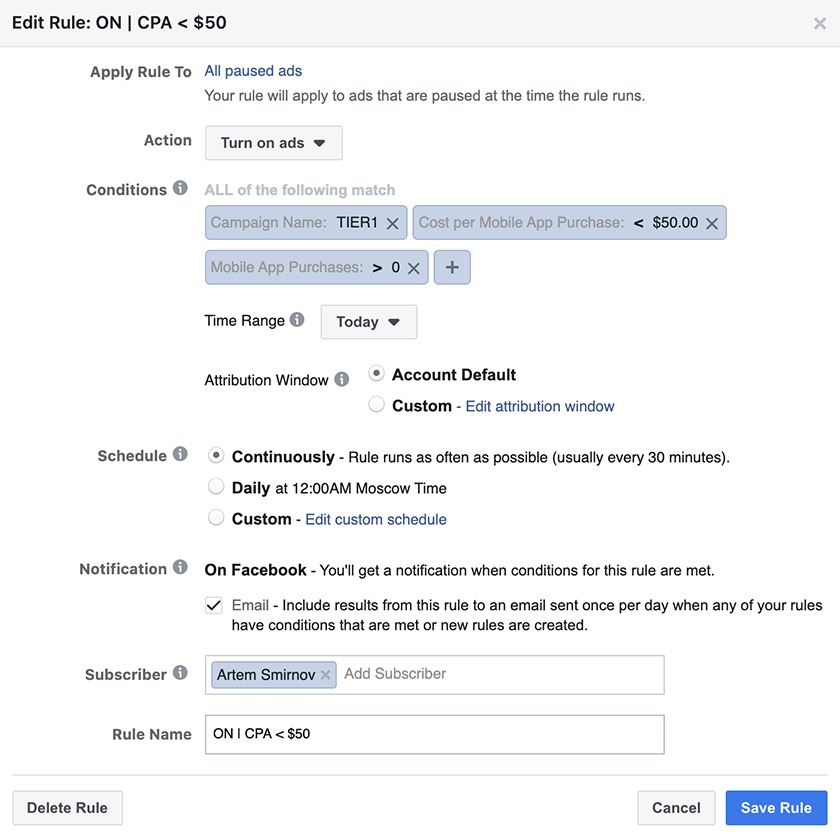
Task: Click the info icon next to Schedule
Action: point(180,454)
